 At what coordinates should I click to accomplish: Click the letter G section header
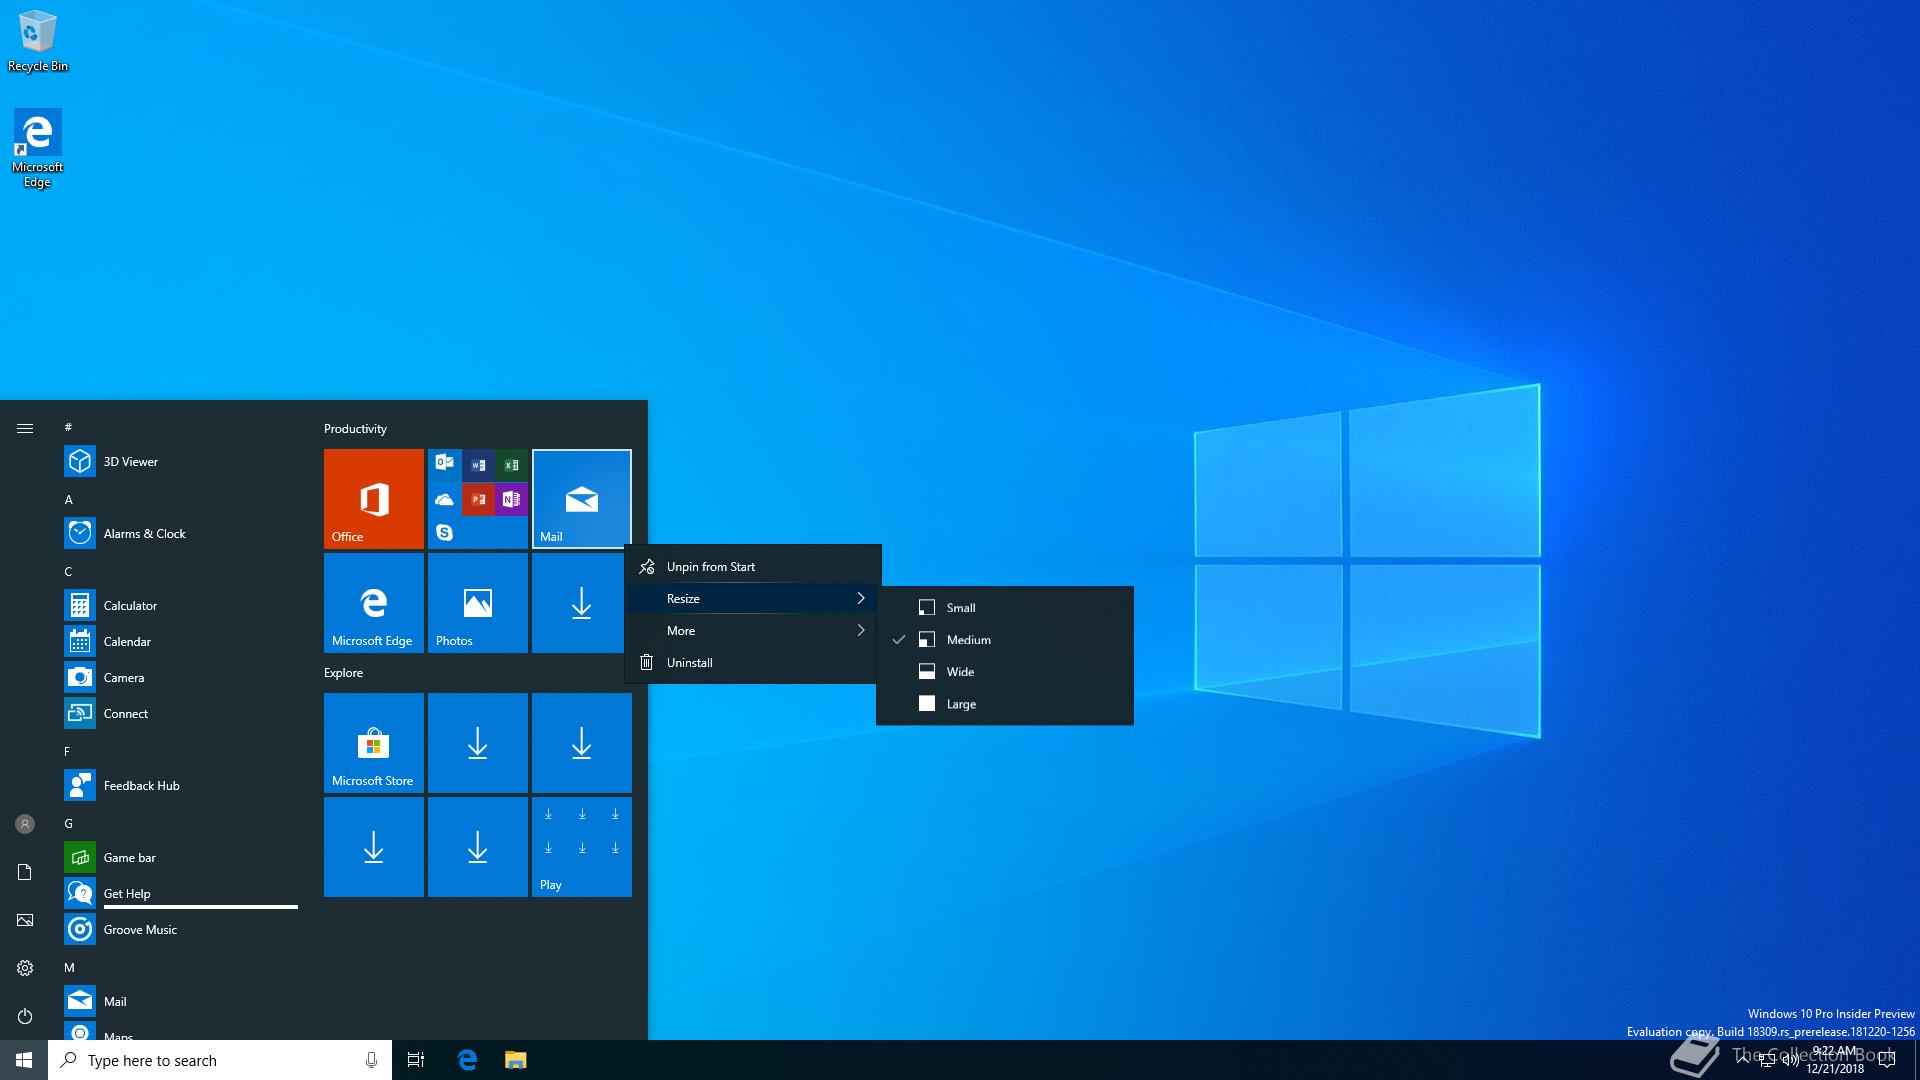(69, 823)
